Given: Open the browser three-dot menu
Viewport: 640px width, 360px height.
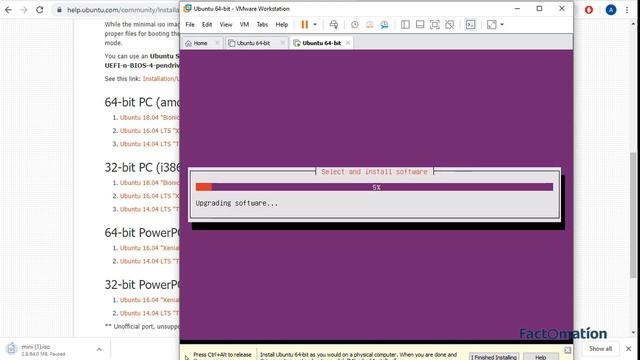Looking at the screenshot, I should coord(627,10).
